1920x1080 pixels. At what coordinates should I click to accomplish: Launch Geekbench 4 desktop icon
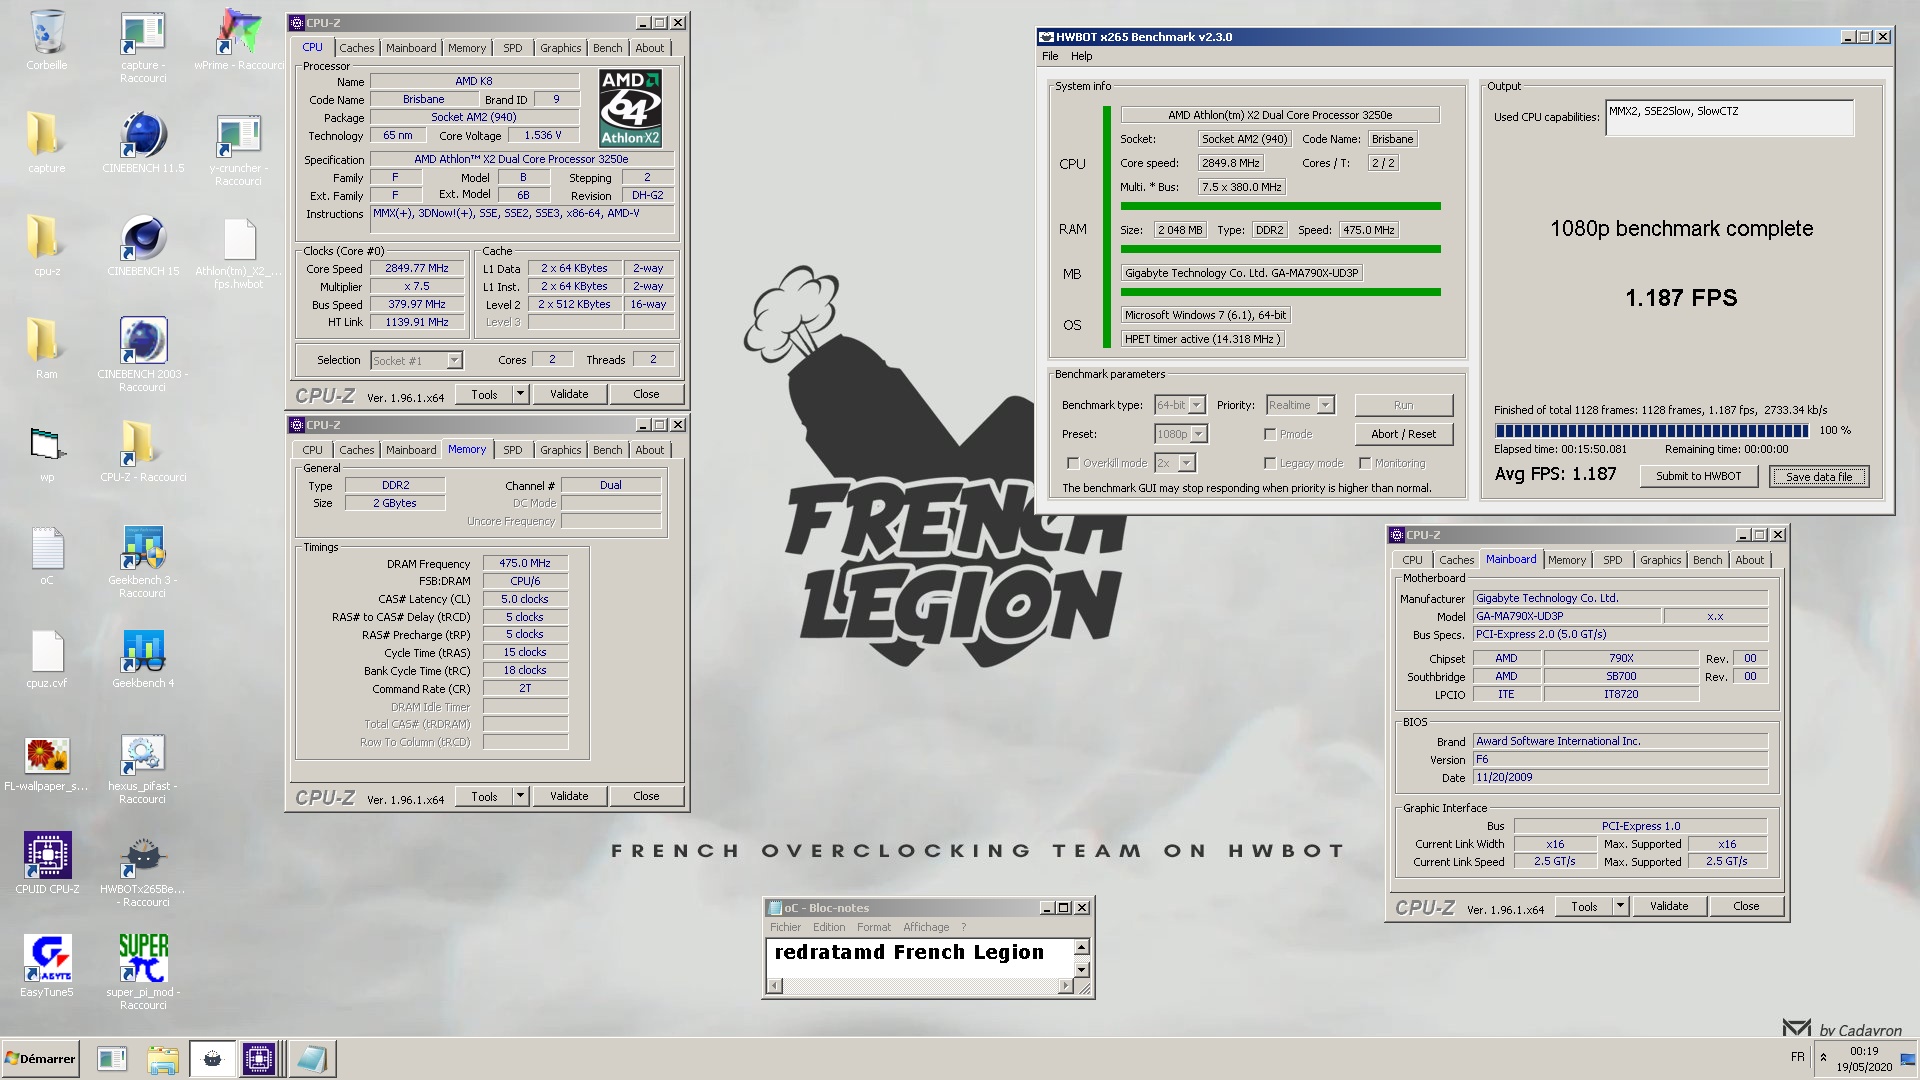(143, 652)
